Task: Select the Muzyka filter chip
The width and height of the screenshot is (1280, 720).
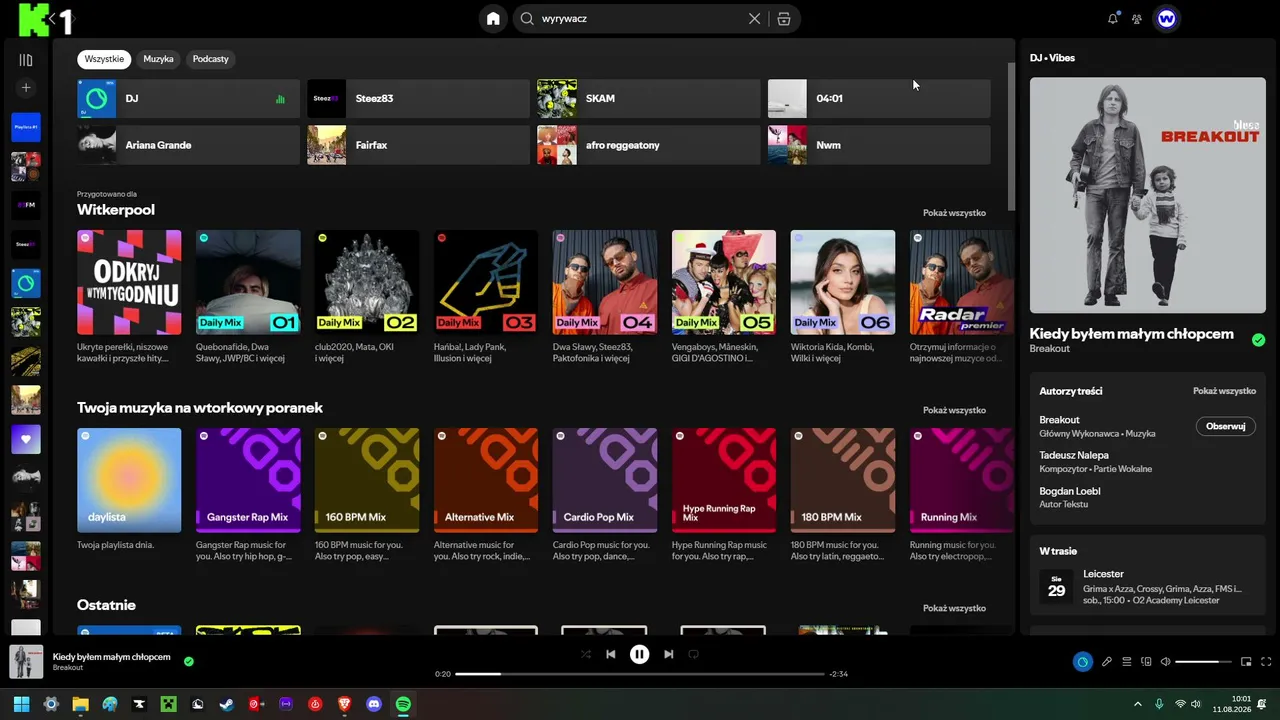Action: click(158, 59)
